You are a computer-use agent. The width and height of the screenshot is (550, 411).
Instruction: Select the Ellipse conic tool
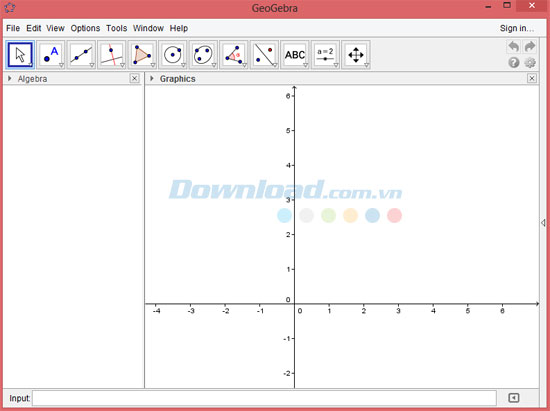point(203,55)
